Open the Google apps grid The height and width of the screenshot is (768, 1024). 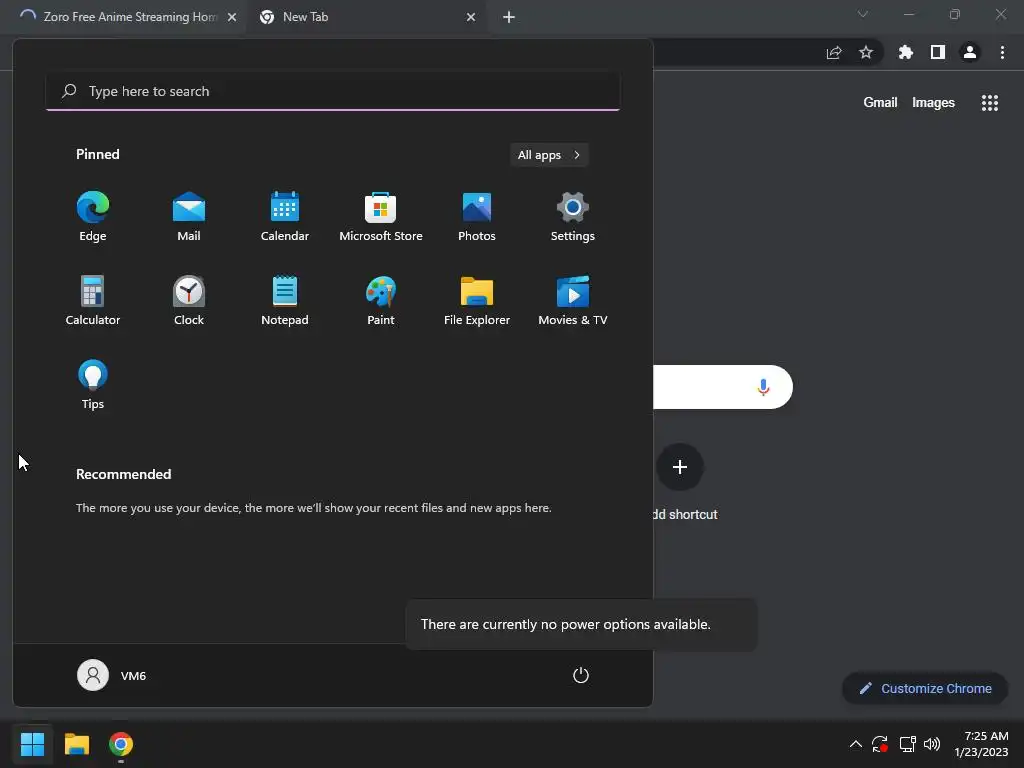[x=990, y=103]
